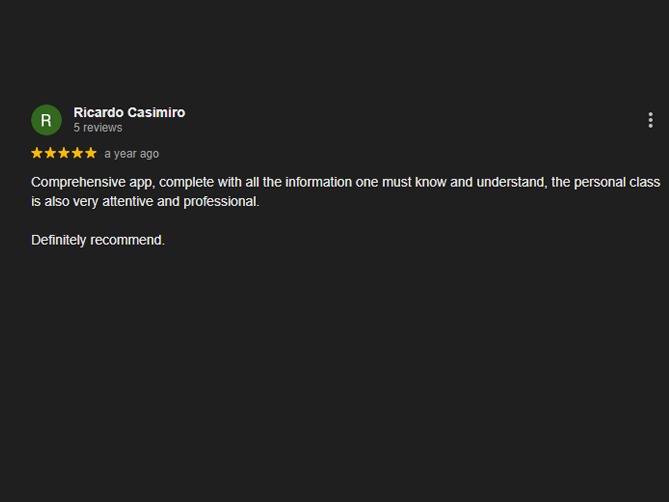Viewport: 669px width, 502px height.
Task: Click the word 'understand' in the review
Action: coord(510,182)
